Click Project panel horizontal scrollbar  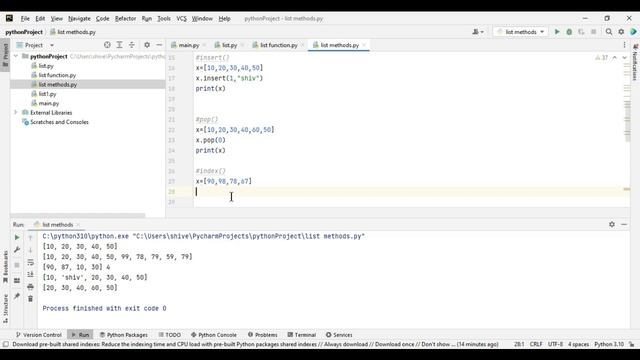pyautogui.click(x=78, y=215)
